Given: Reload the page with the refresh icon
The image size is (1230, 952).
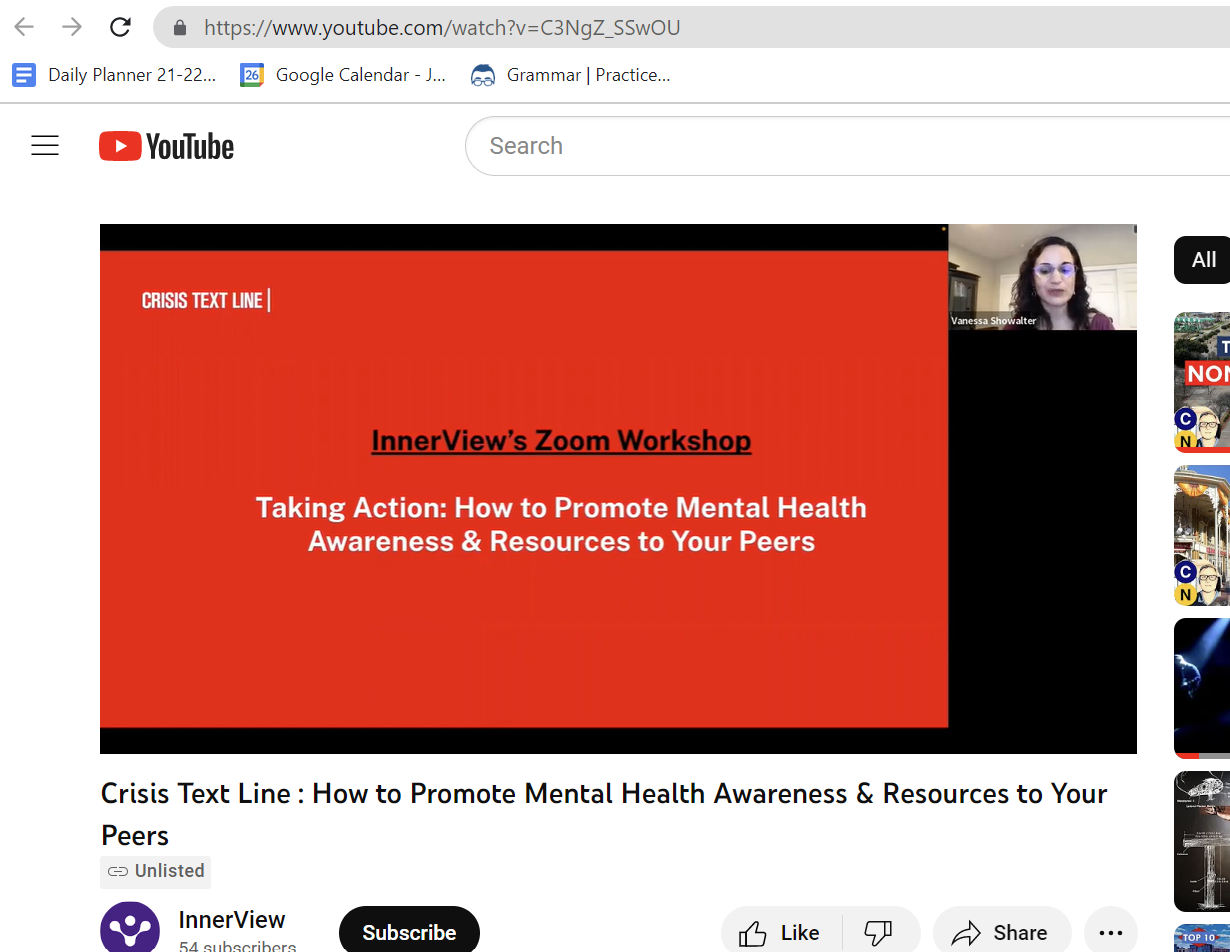Looking at the screenshot, I should pos(120,27).
